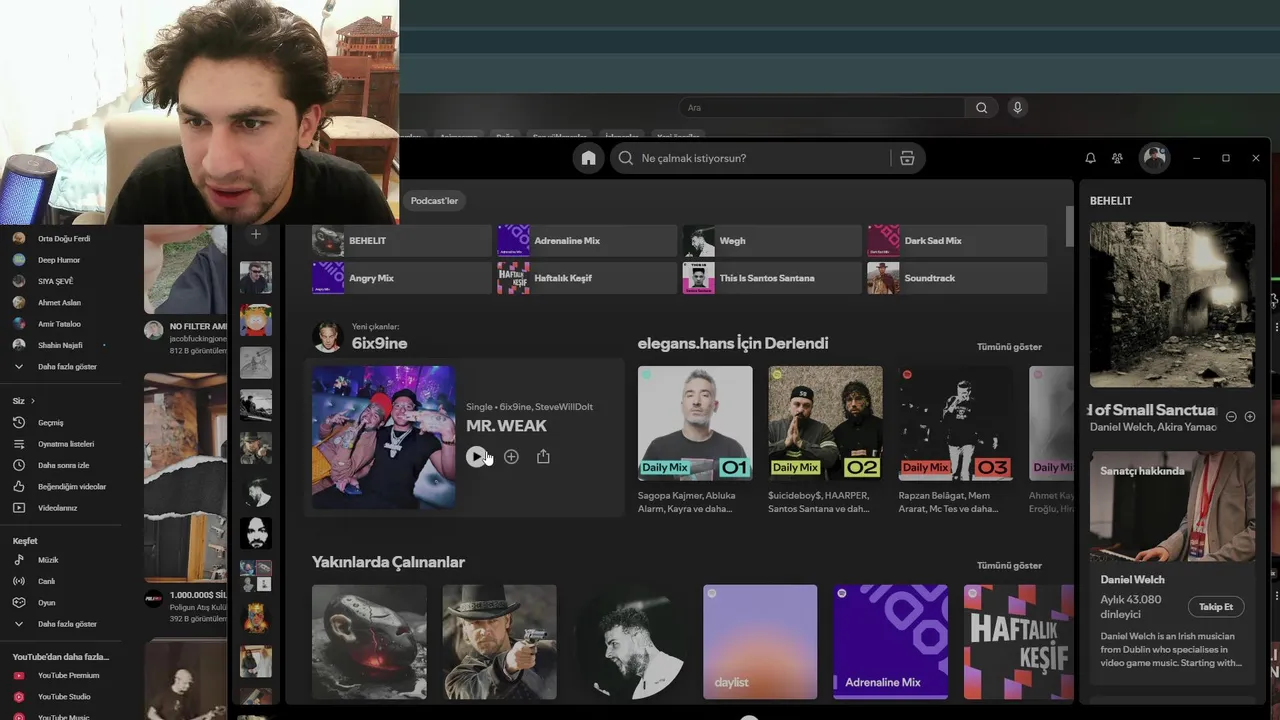Show all in Yakınlarda Çalınanlar

[x=1009, y=566]
